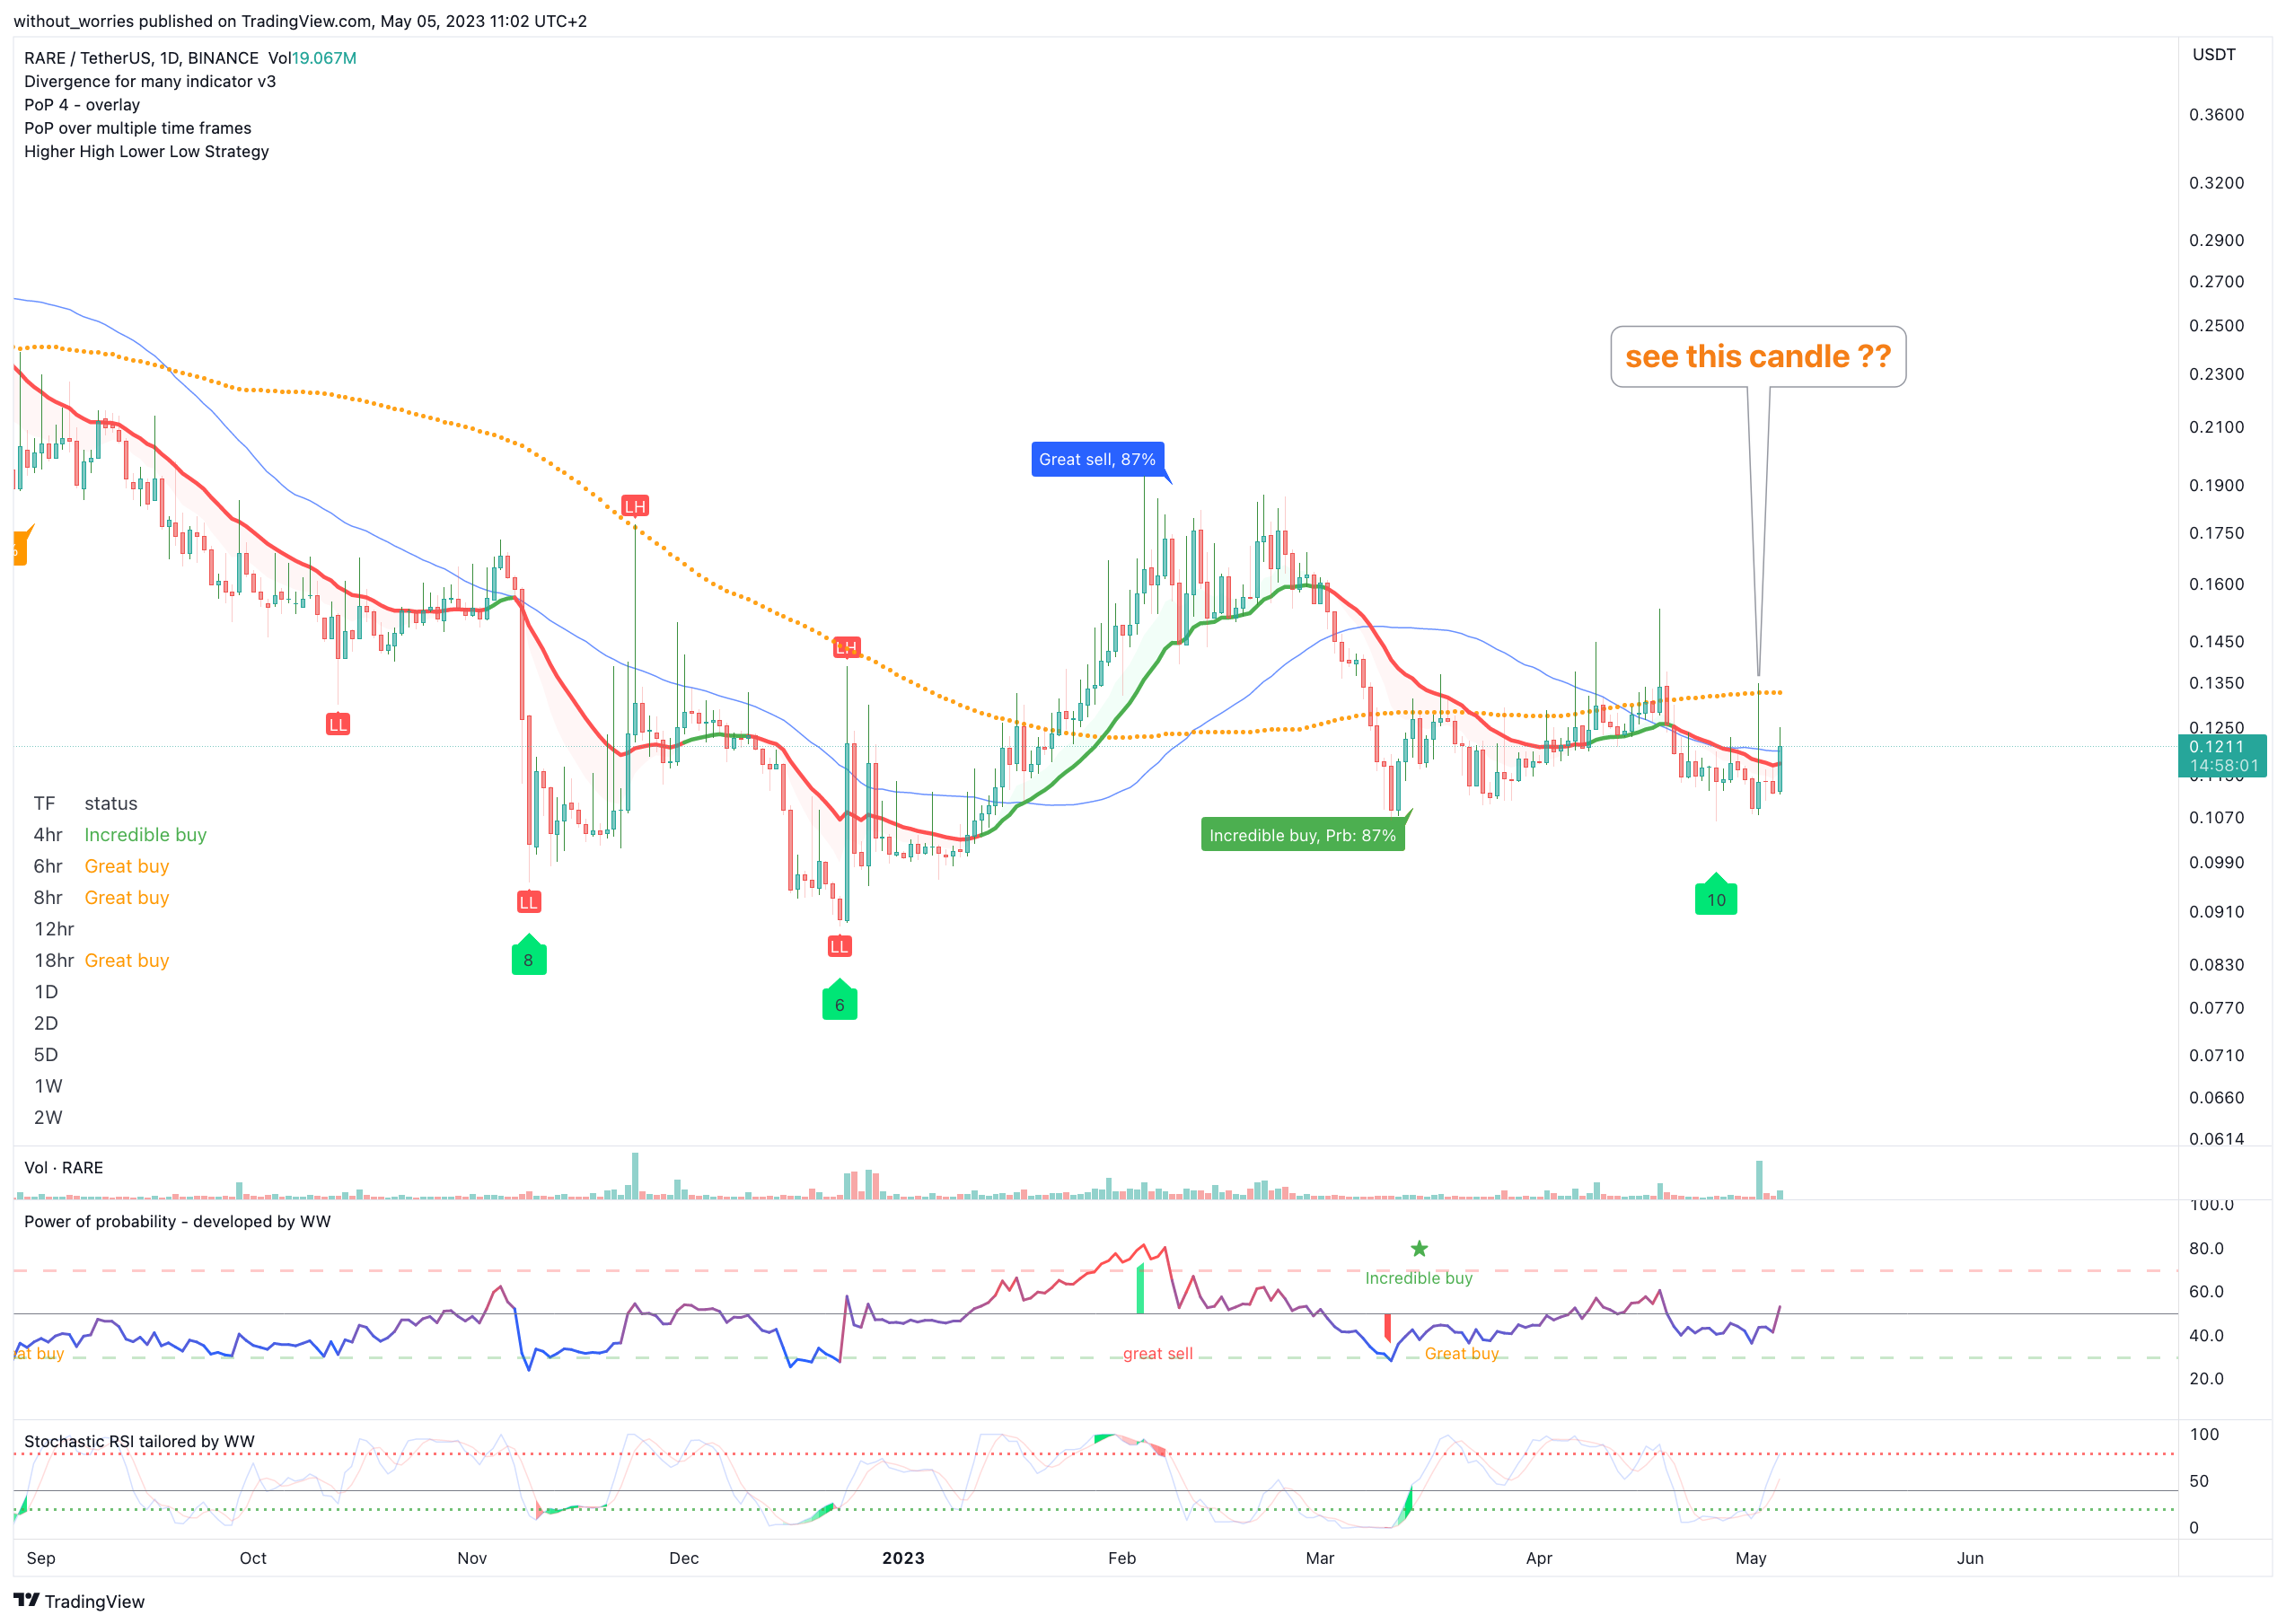Click the LH label near late November
Image resolution: width=2286 pixels, height=1624 pixels.
coord(634,506)
